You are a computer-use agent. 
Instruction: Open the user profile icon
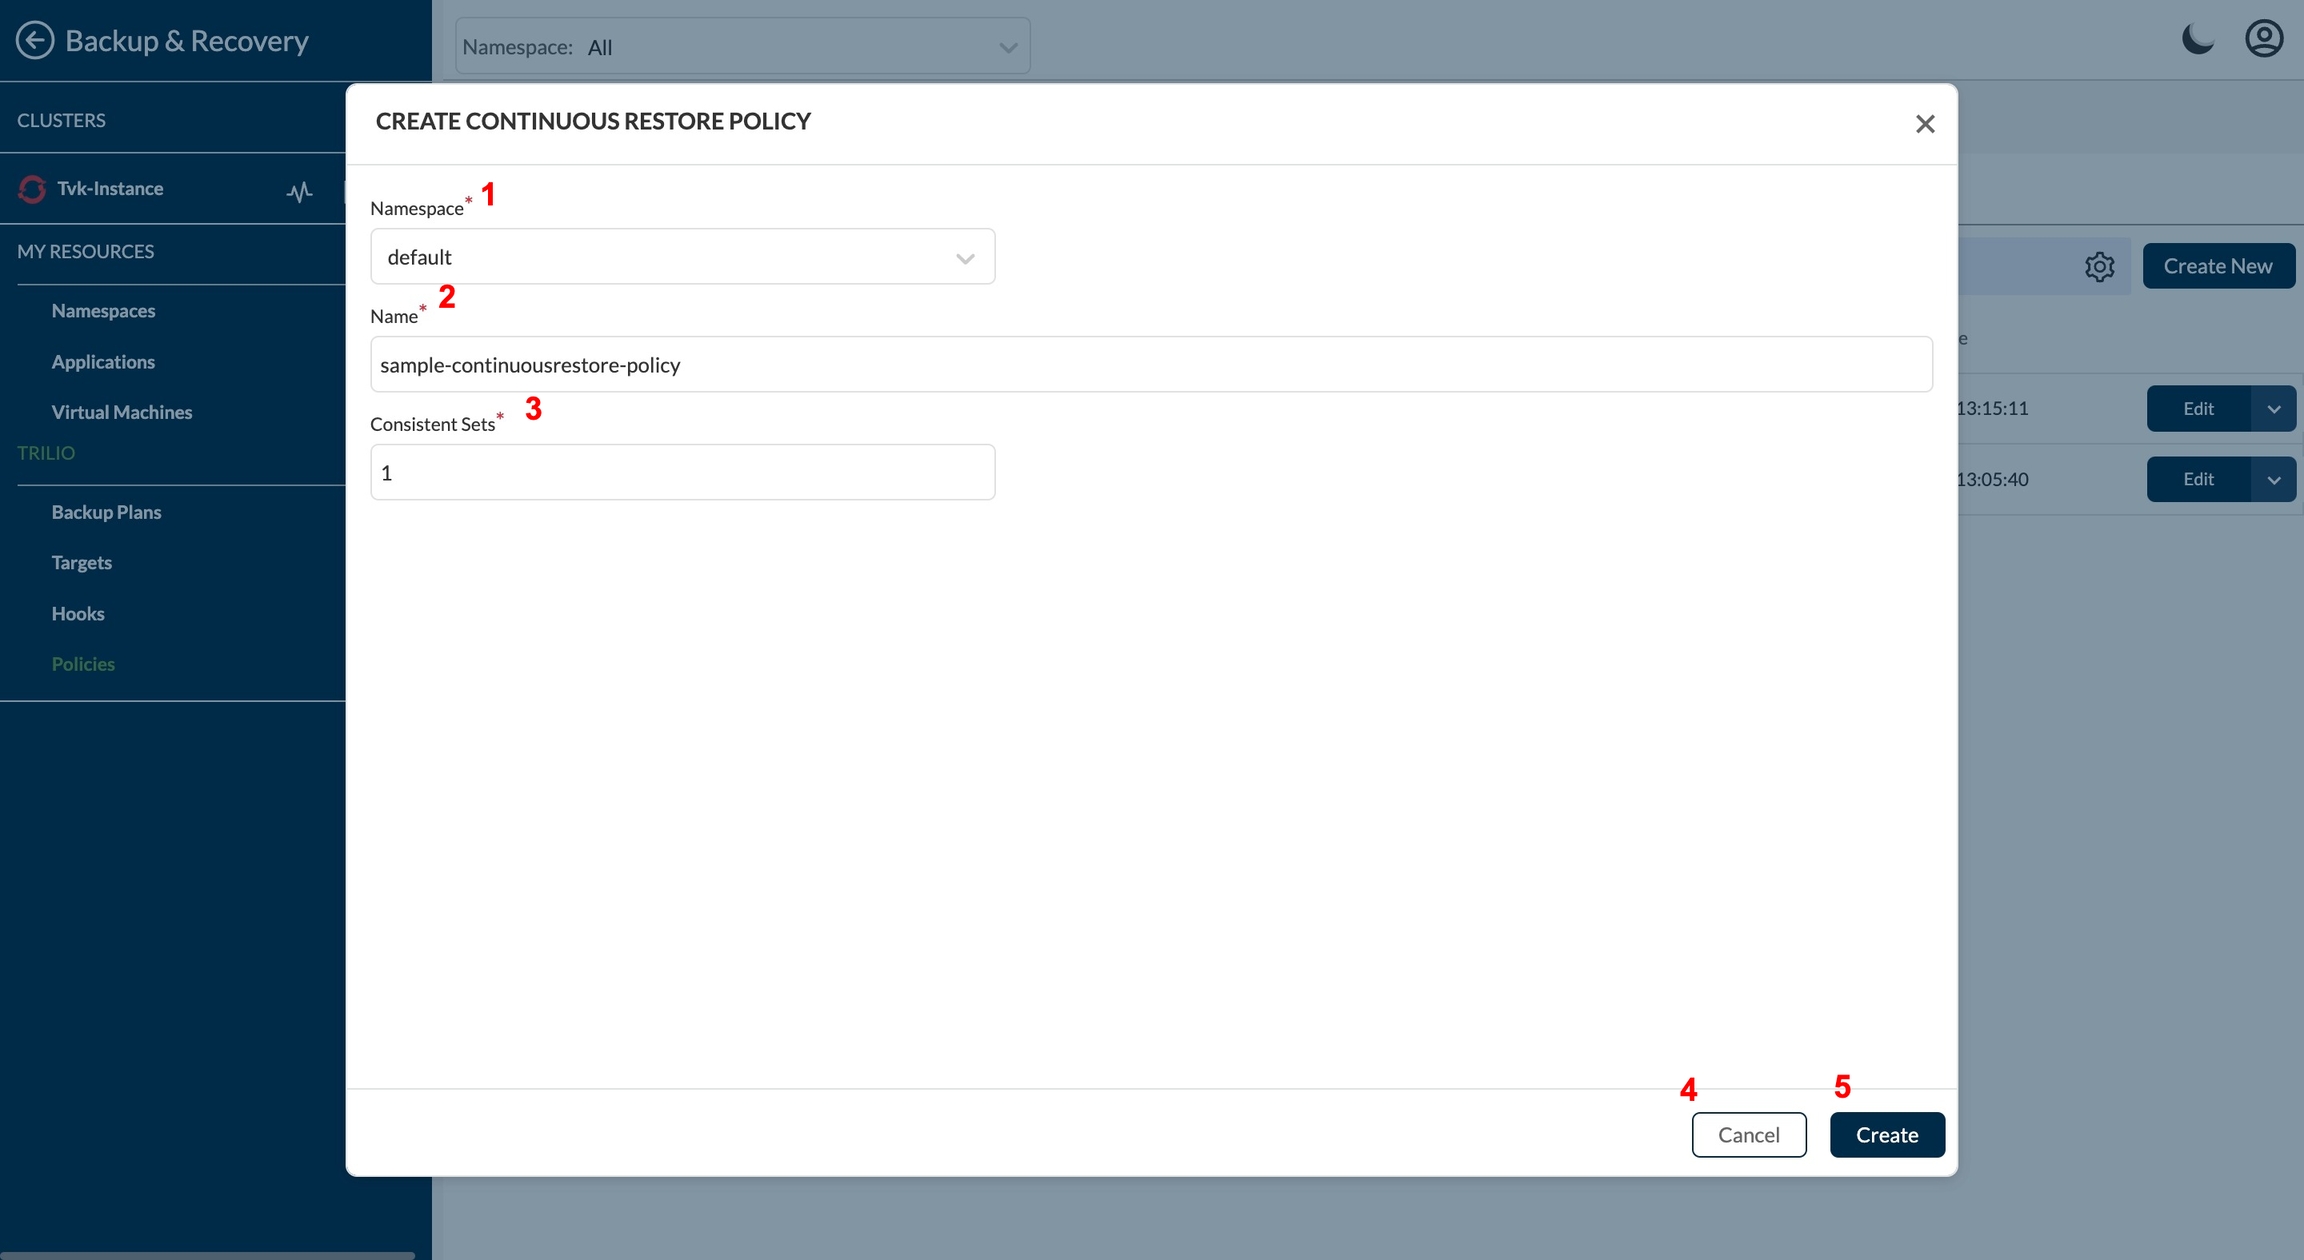coord(2264,40)
